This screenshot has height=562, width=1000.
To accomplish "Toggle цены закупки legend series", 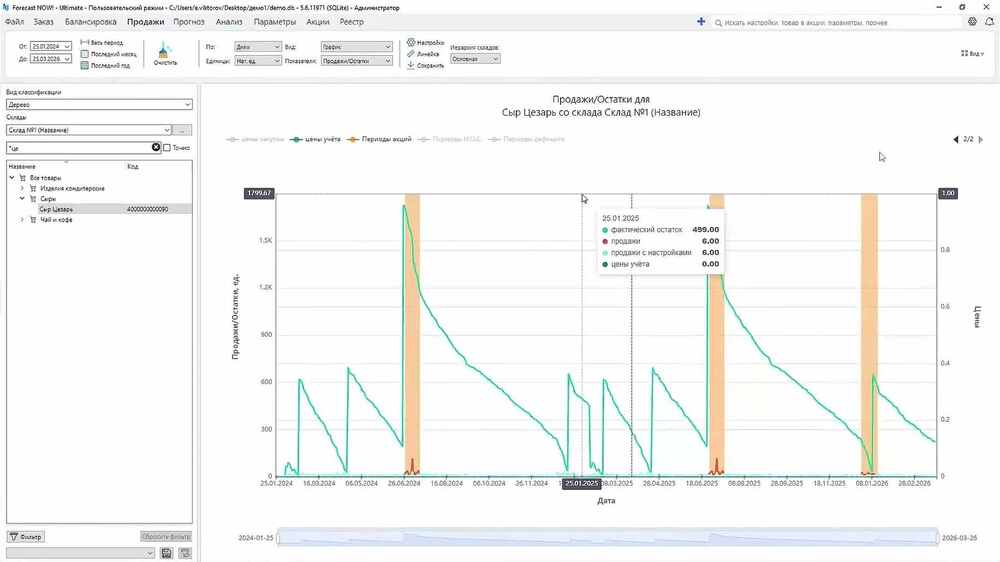I will tap(255, 139).
